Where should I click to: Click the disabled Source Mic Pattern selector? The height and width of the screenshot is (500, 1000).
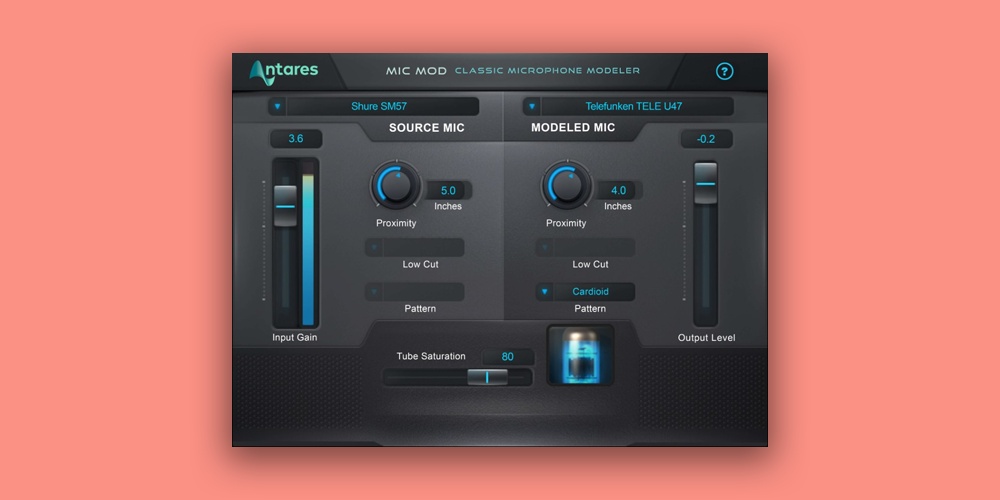pyautogui.click(x=414, y=292)
